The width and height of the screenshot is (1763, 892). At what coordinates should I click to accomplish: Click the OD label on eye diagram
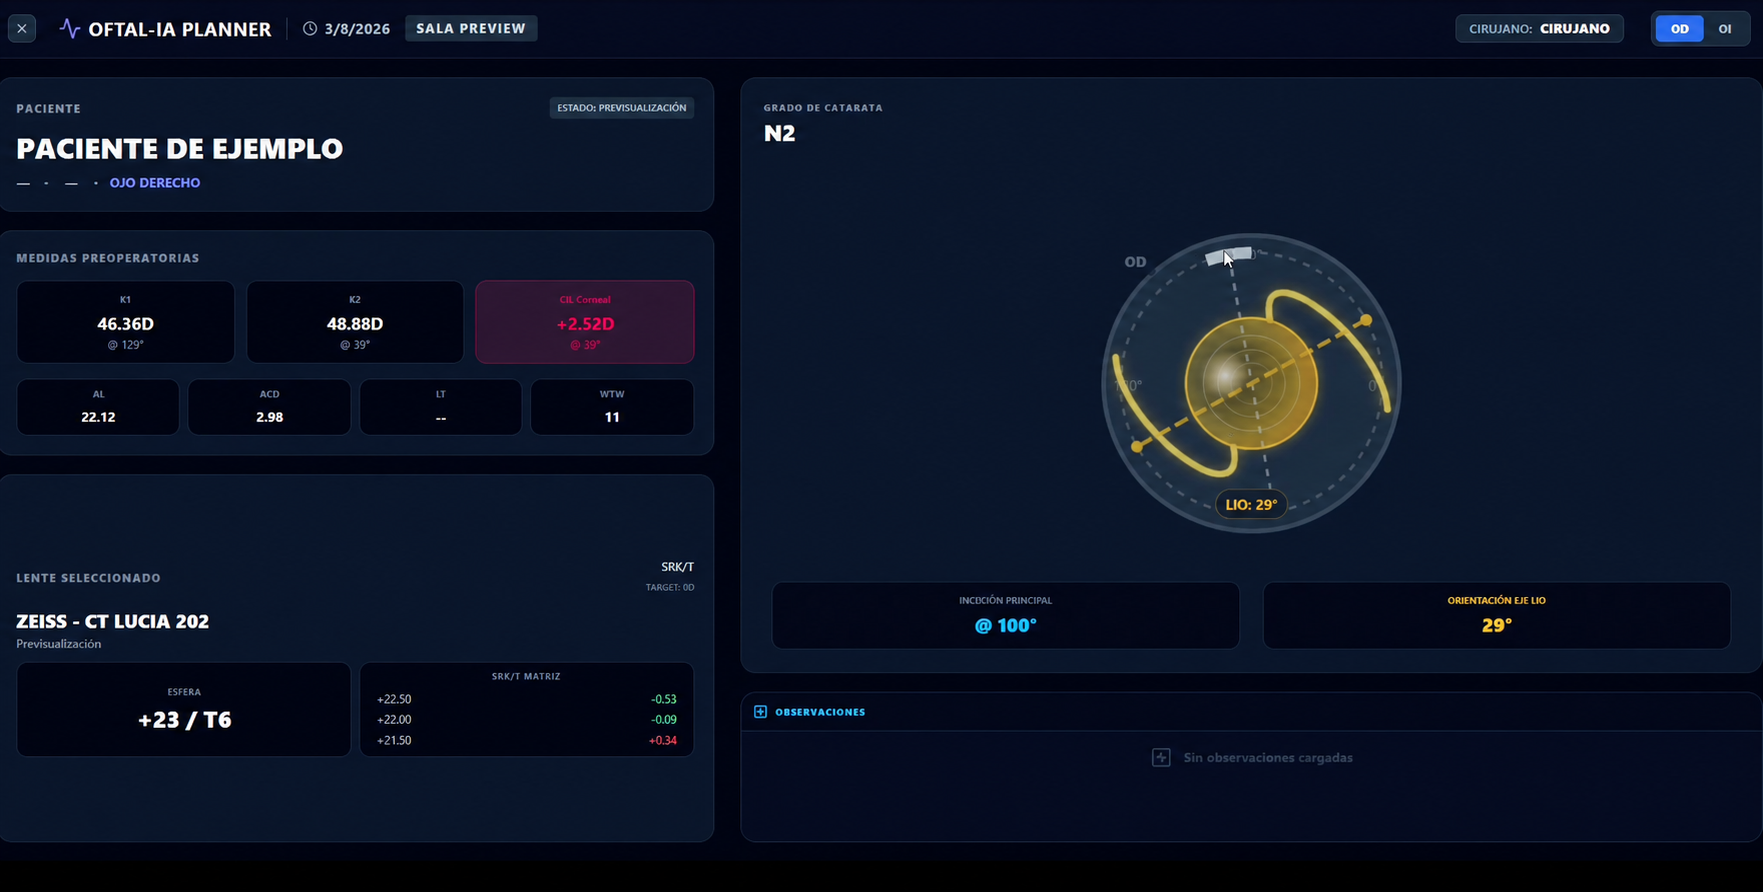[1135, 262]
